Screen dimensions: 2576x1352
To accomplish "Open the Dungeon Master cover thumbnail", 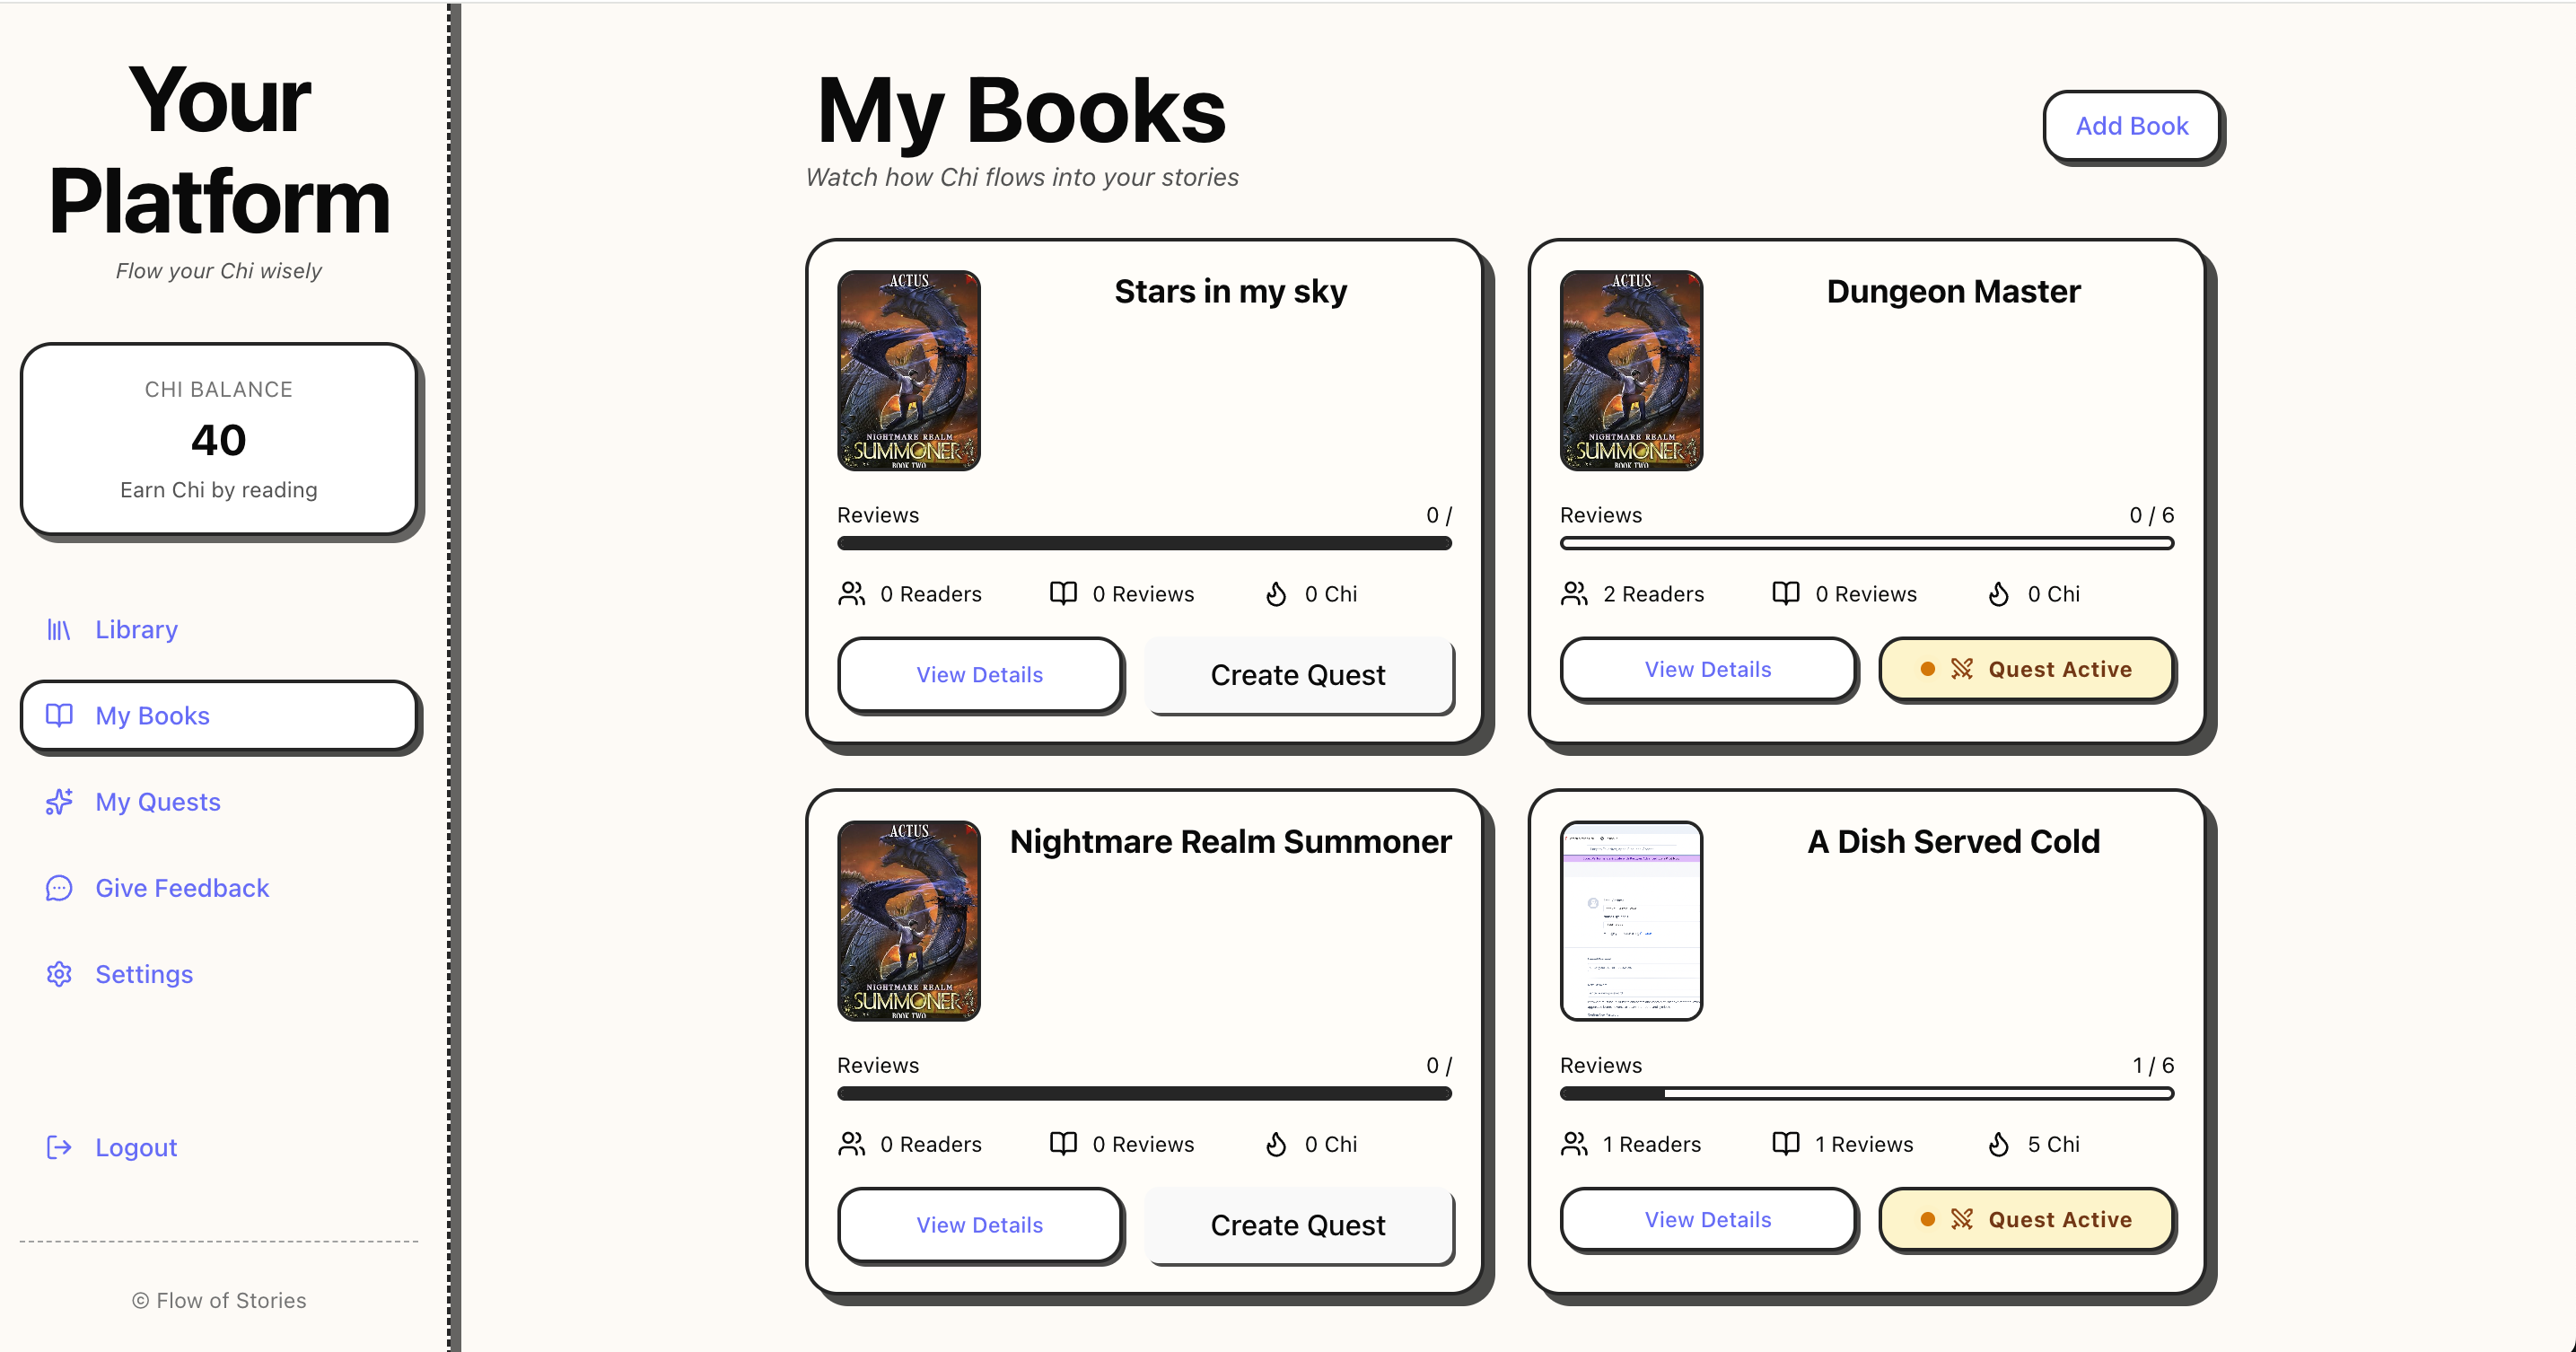I will click(1631, 371).
